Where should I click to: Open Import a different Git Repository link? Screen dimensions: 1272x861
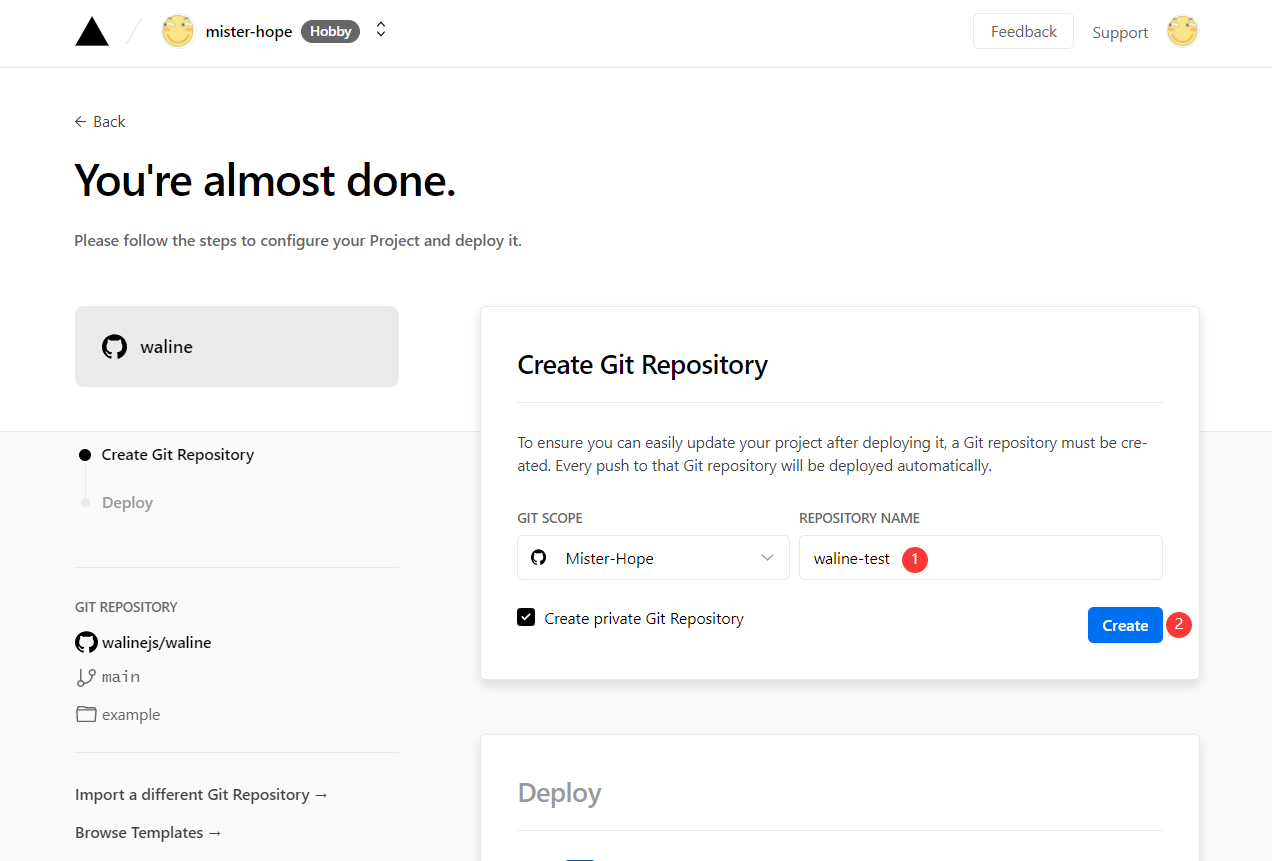[202, 794]
